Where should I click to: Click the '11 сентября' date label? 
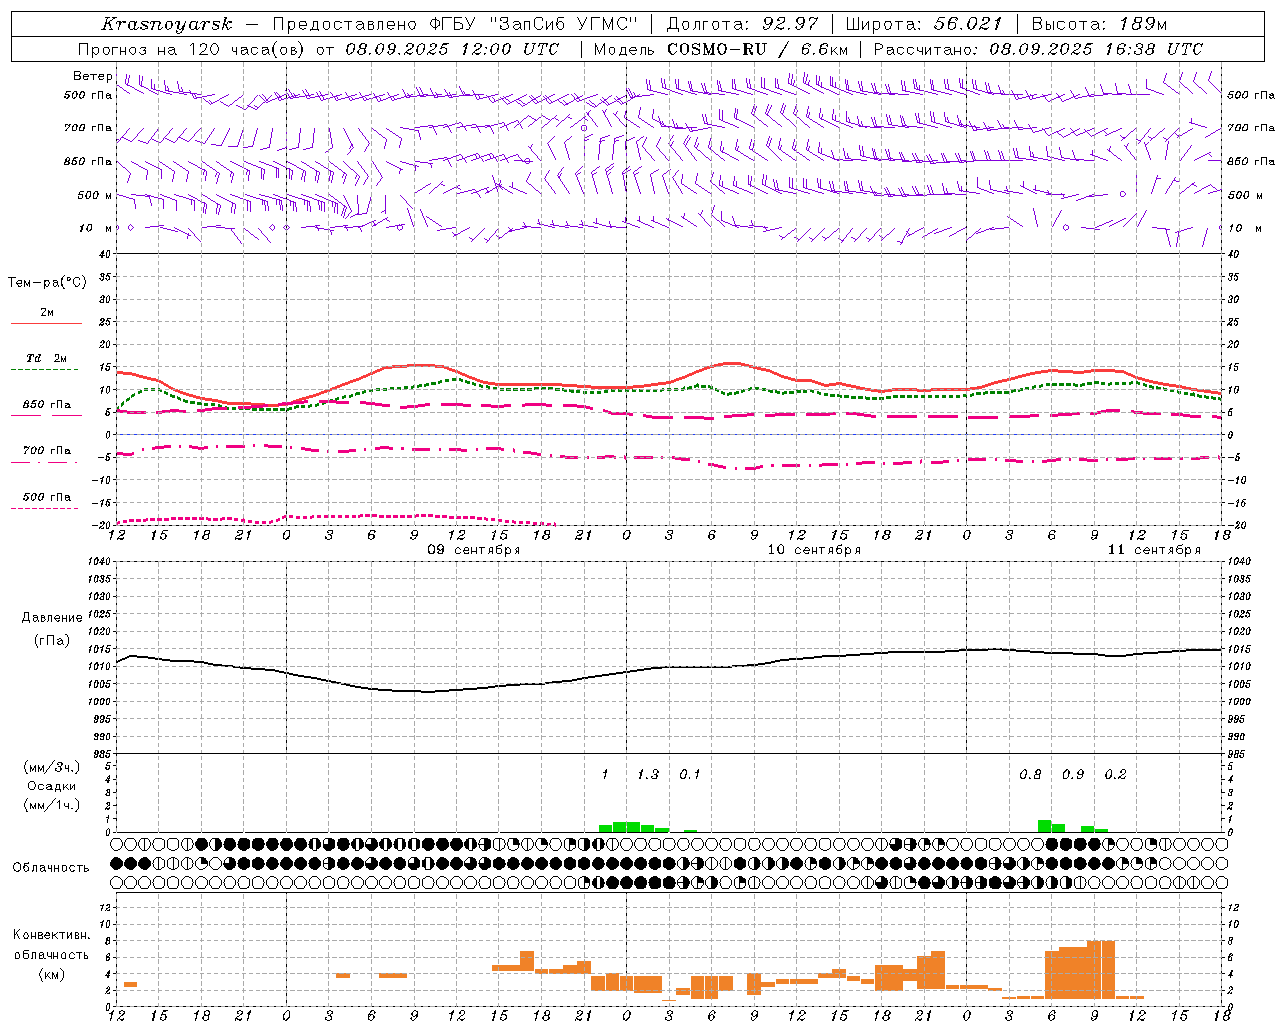(x=1154, y=549)
